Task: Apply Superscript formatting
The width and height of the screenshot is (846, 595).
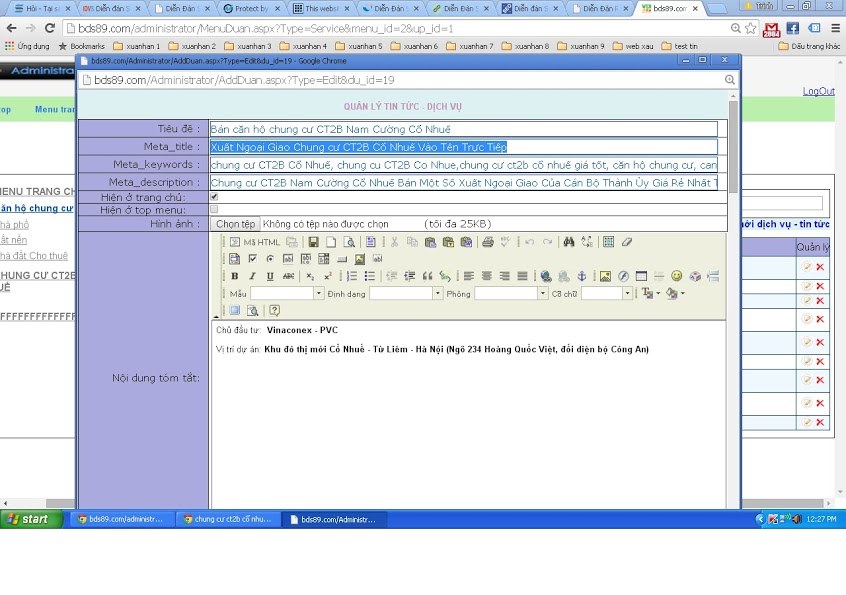Action: [328, 276]
